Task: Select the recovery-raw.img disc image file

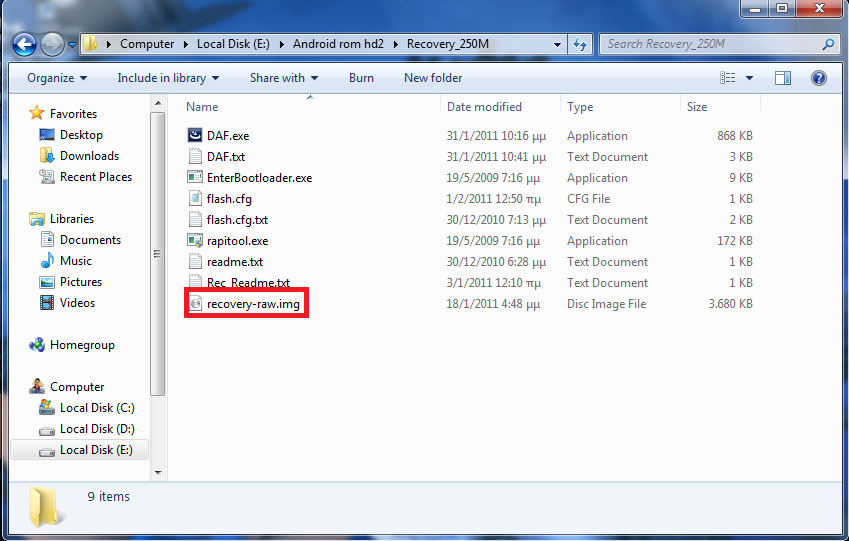Action: click(252, 304)
